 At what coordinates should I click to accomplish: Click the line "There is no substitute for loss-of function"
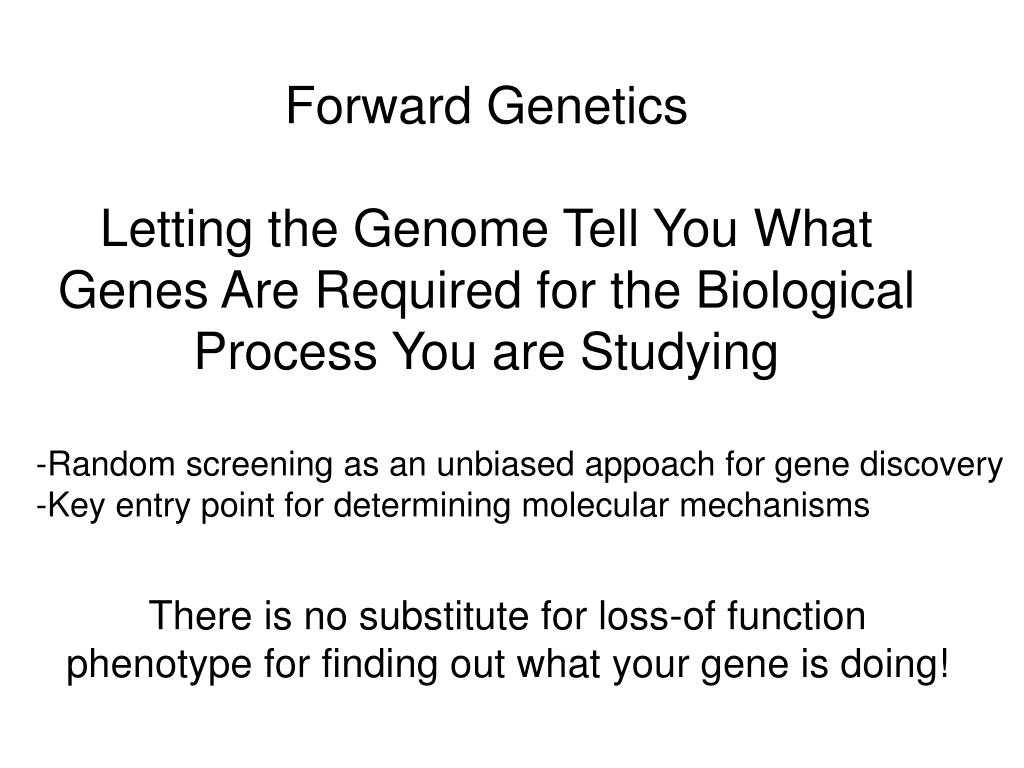507,615
